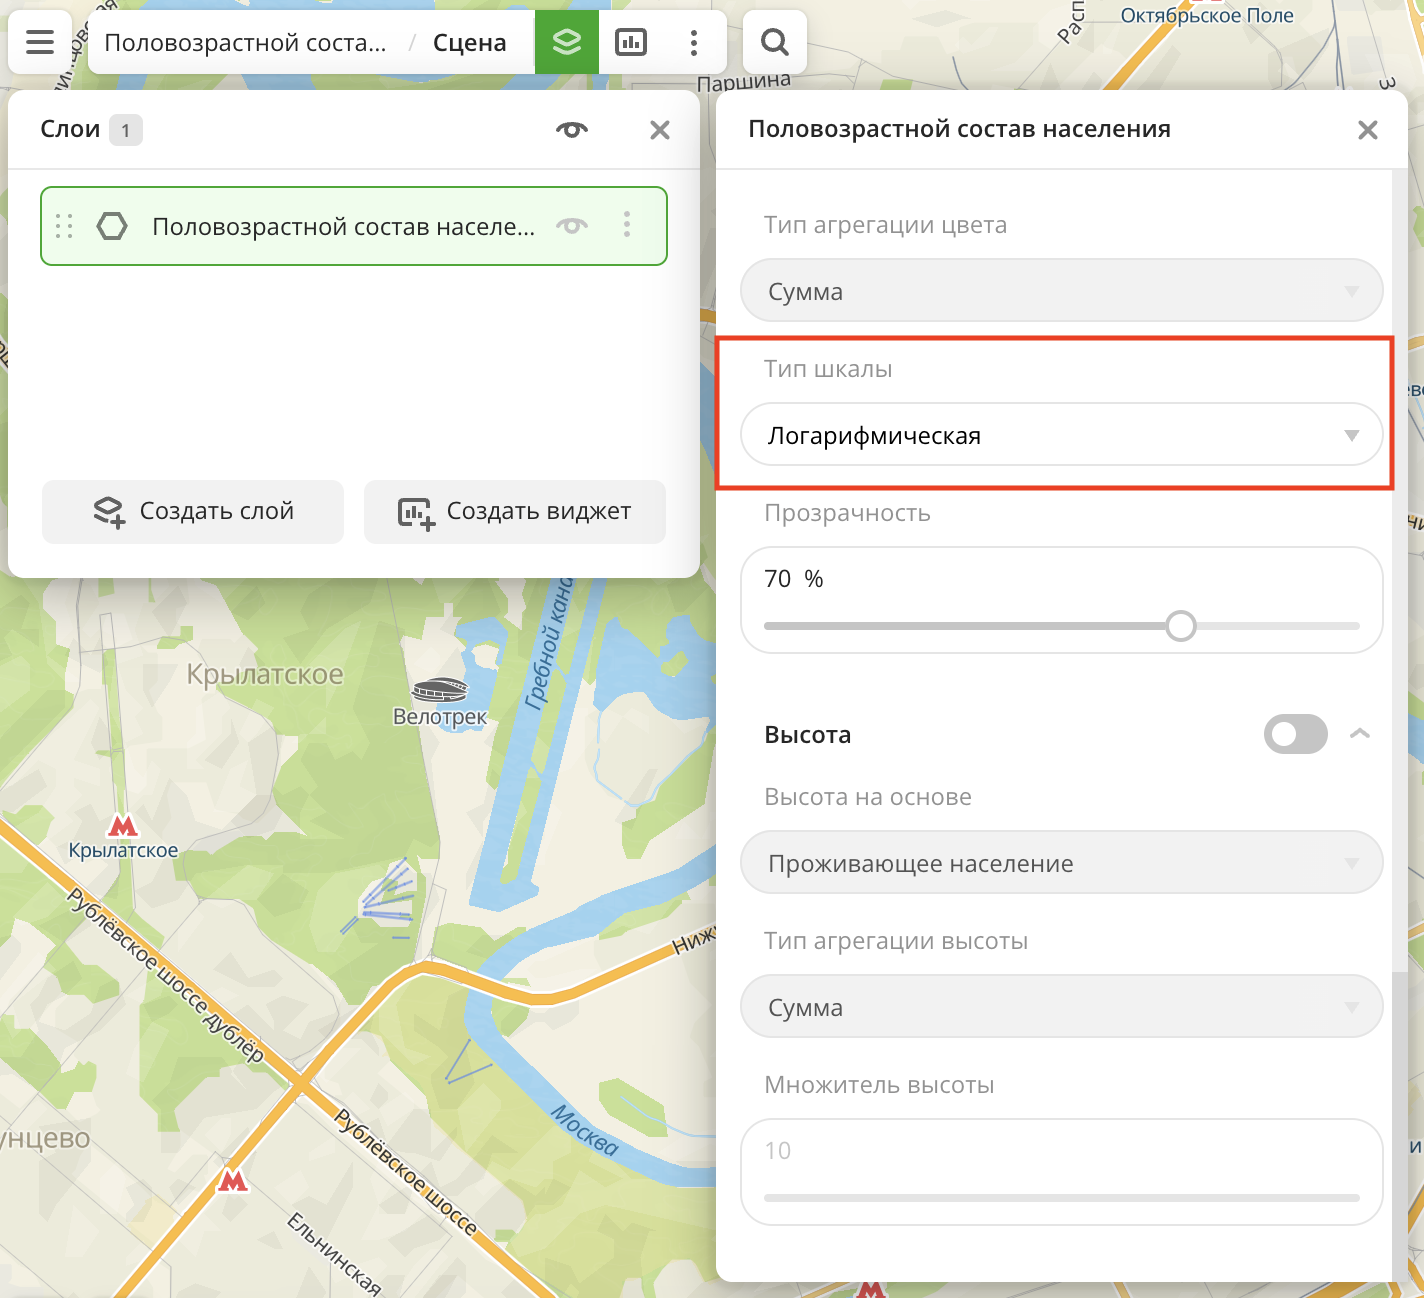Open the widgets dashboard icon

[x=631, y=42]
